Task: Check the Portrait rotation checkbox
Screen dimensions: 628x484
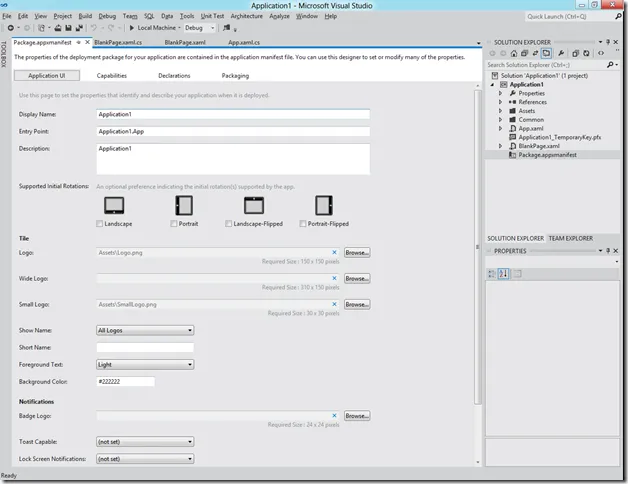Action: coord(173,224)
